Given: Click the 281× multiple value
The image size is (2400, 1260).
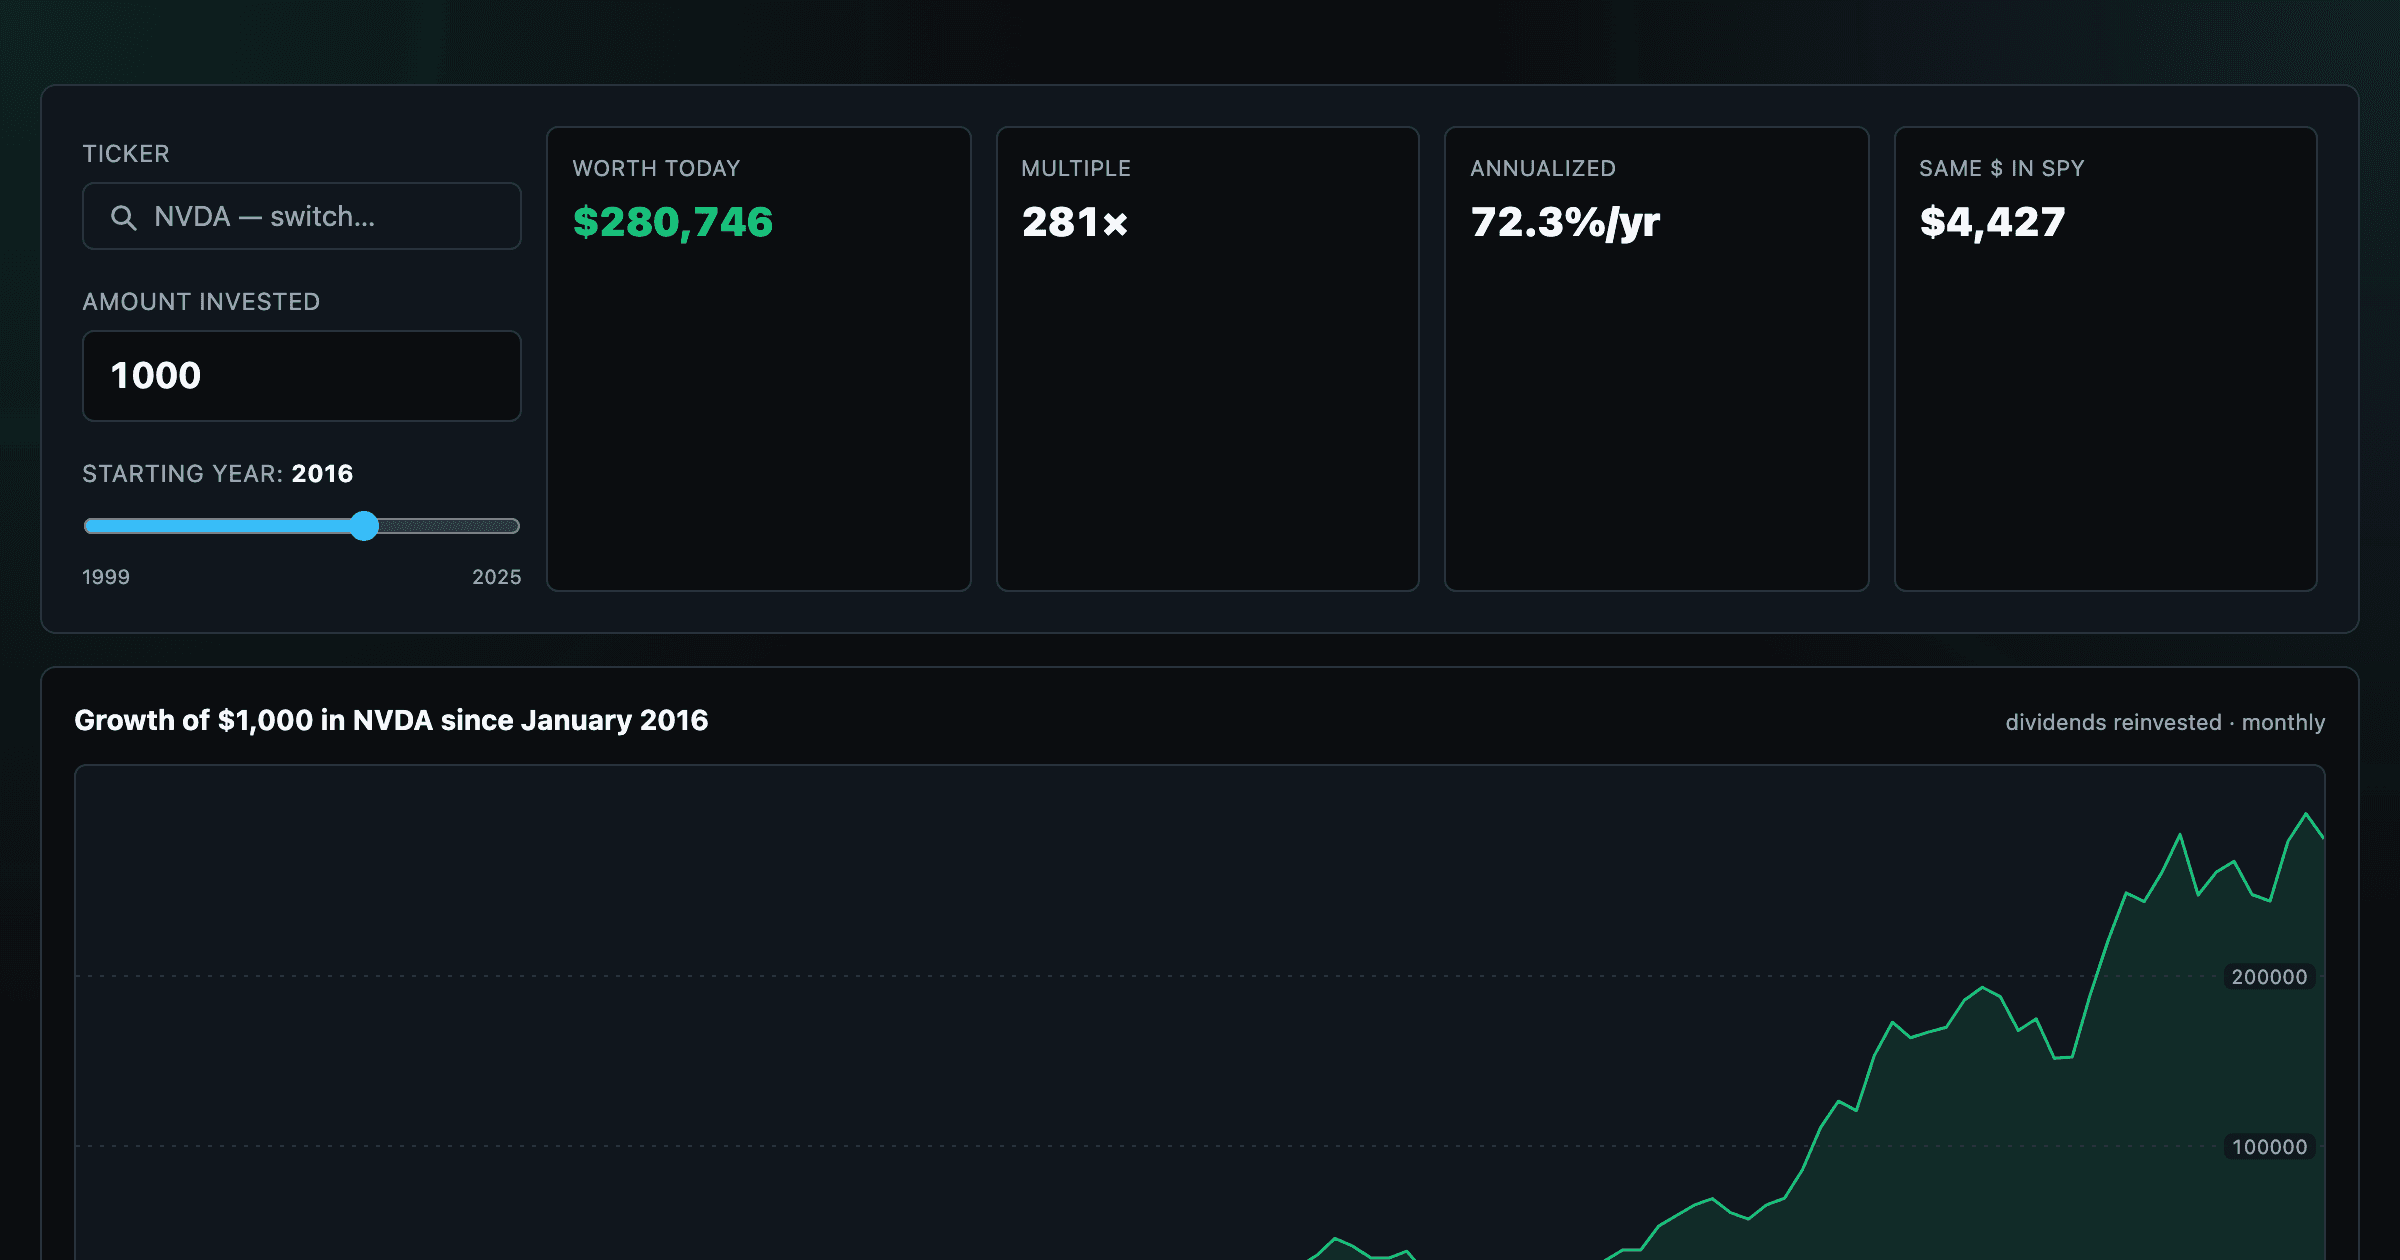Looking at the screenshot, I should pos(1075,222).
